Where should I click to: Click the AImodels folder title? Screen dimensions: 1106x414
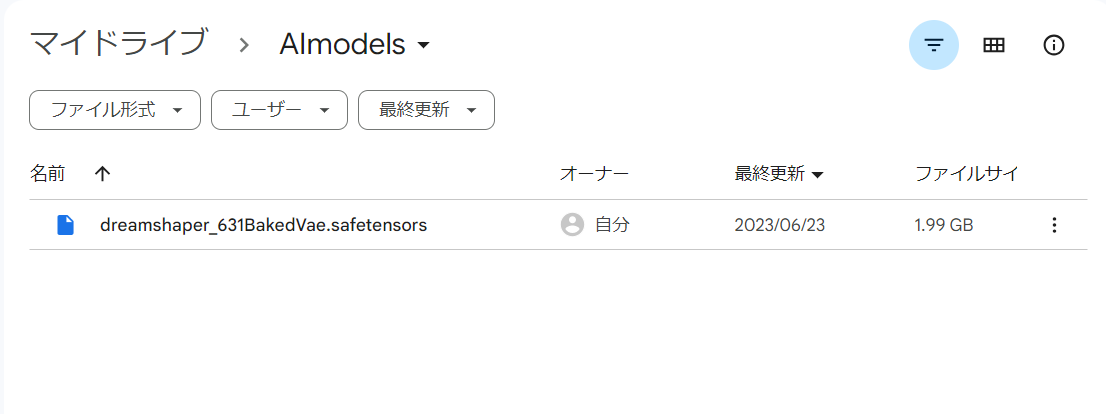342,44
